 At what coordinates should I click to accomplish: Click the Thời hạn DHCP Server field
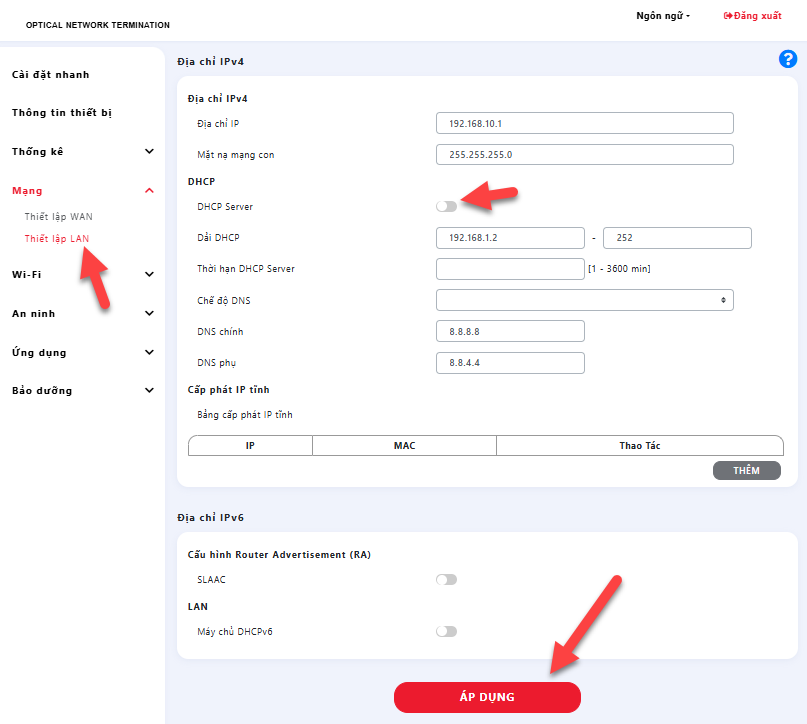(x=510, y=269)
